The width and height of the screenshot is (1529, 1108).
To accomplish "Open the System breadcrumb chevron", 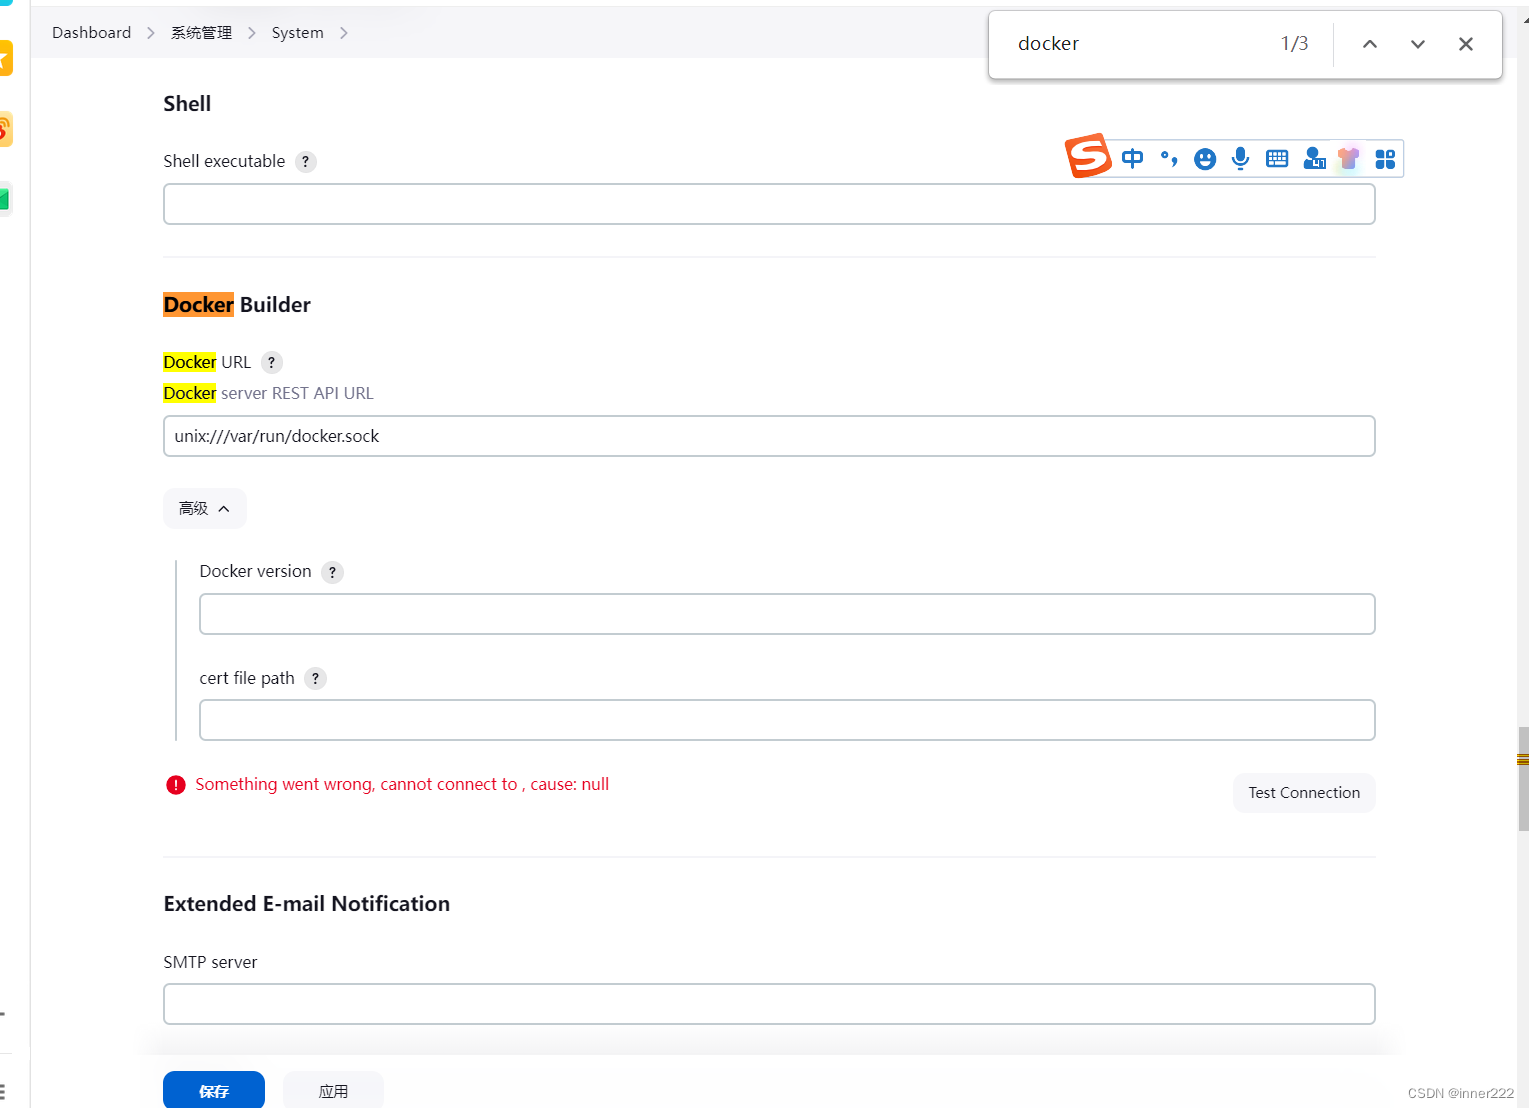I will [x=344, y=33].
